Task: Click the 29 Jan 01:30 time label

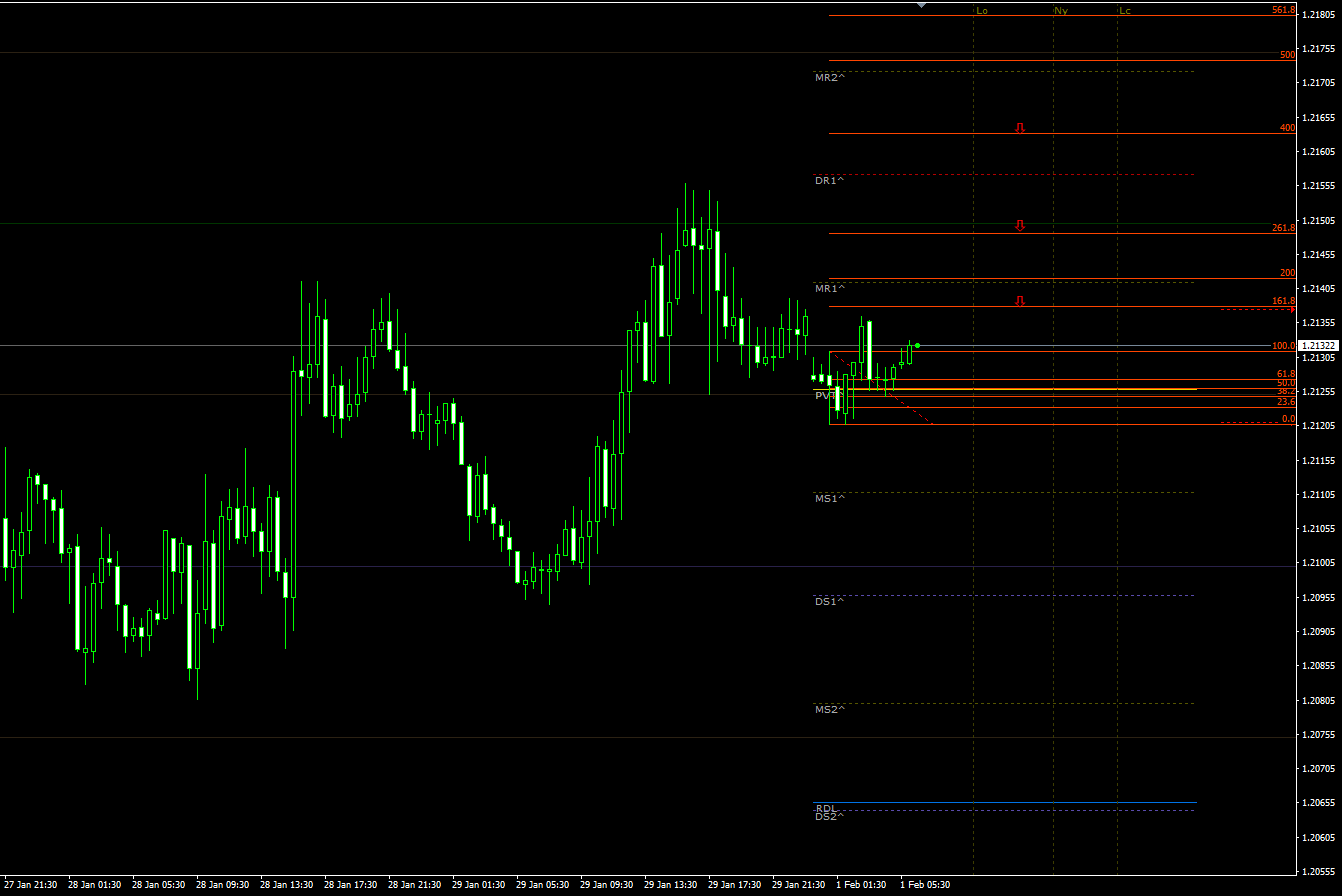Action: pyautogui.click(x=479, y=885)
